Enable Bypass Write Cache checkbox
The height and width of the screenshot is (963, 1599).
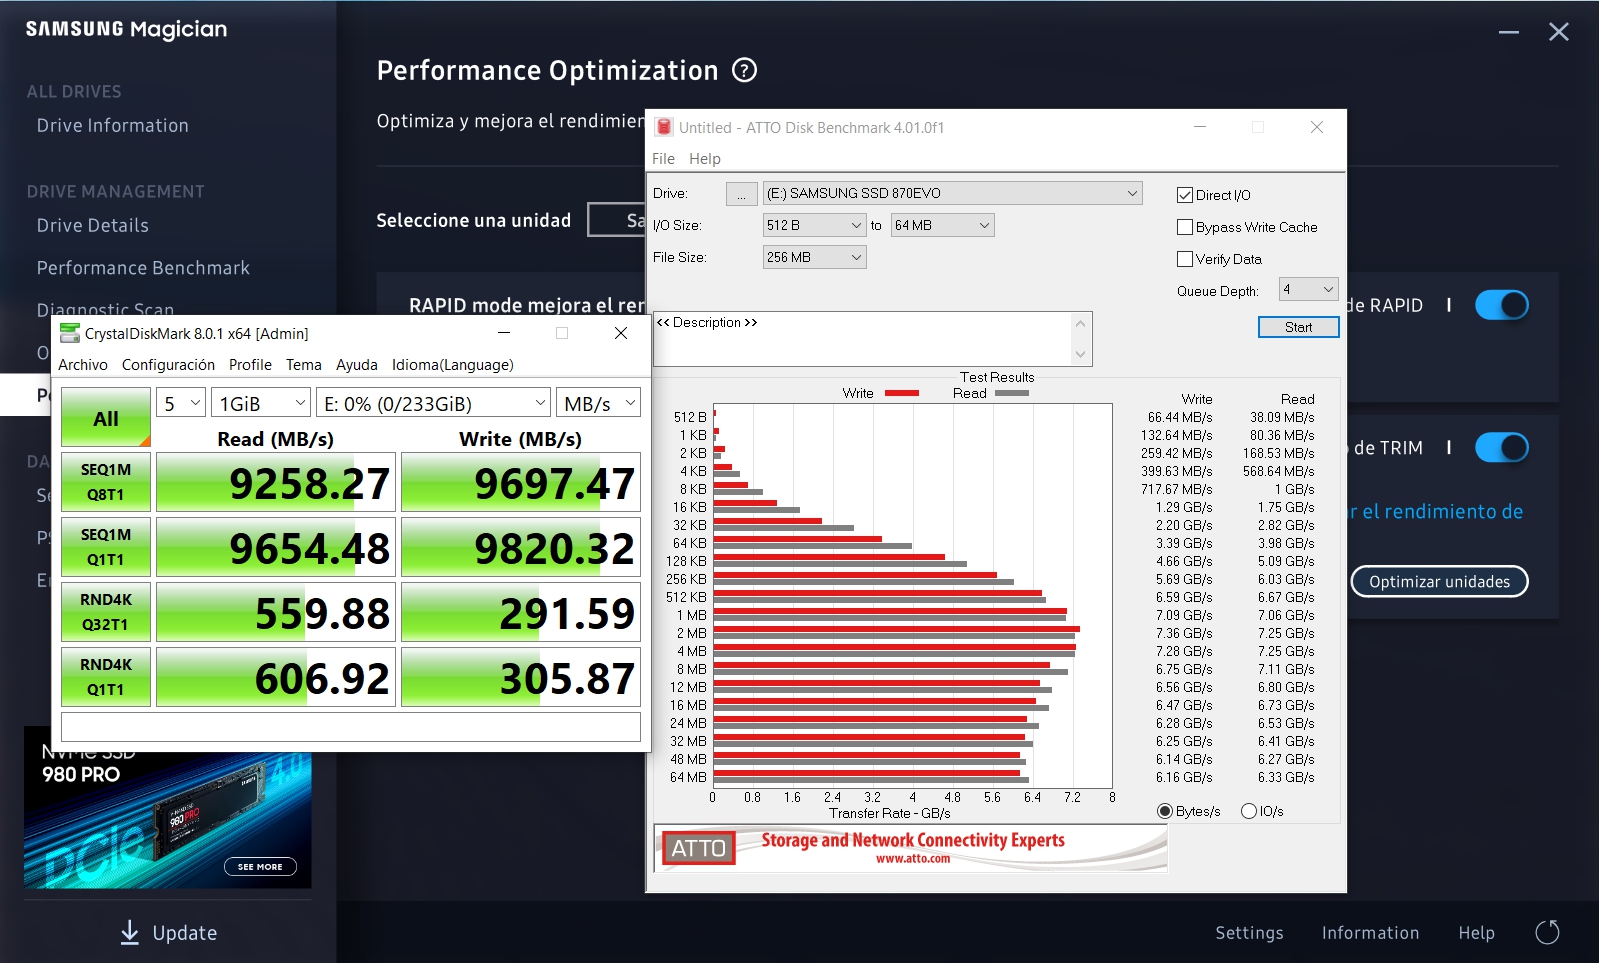point(1185,227)
